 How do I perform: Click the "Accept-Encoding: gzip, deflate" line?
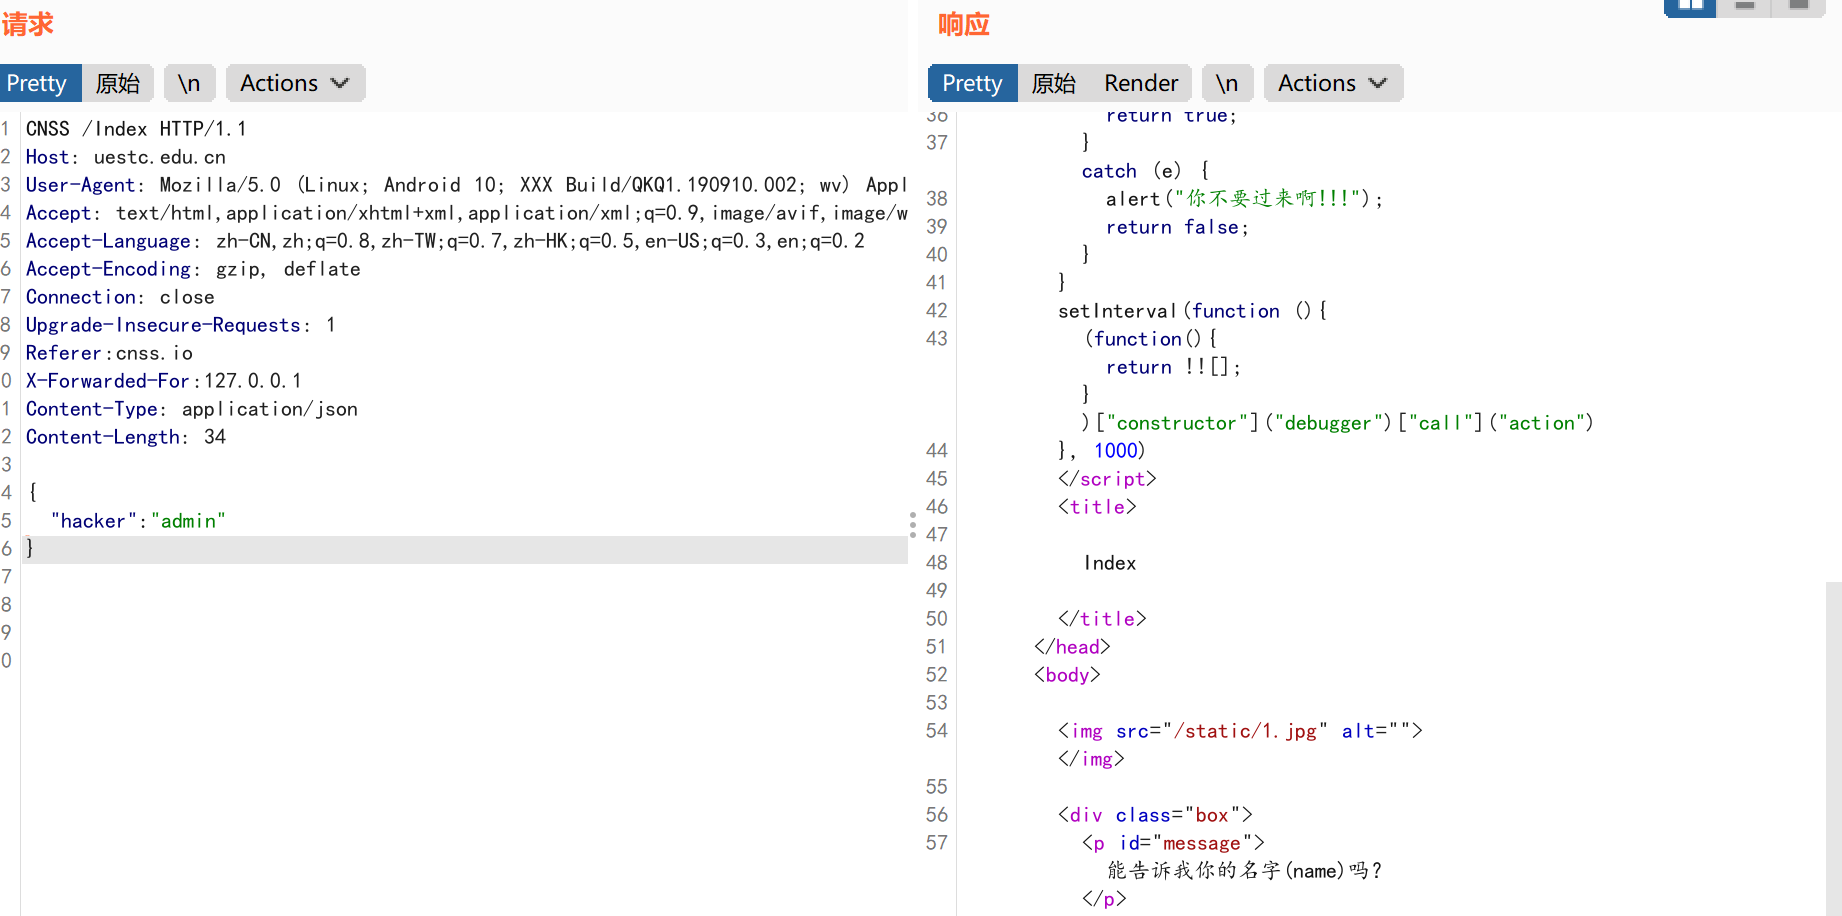coord(193,269)
